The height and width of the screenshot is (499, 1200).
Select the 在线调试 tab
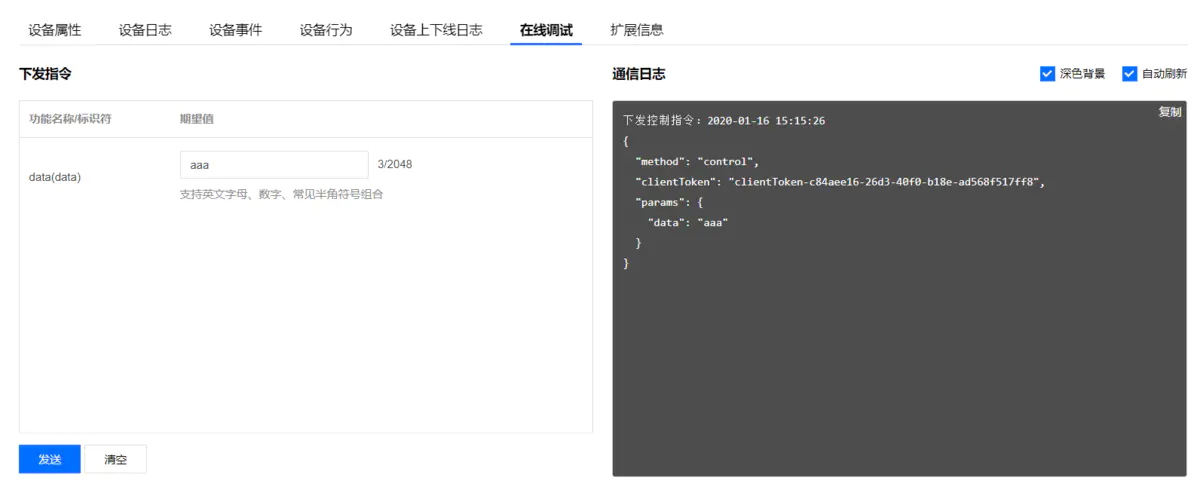(x=546, y=30)
